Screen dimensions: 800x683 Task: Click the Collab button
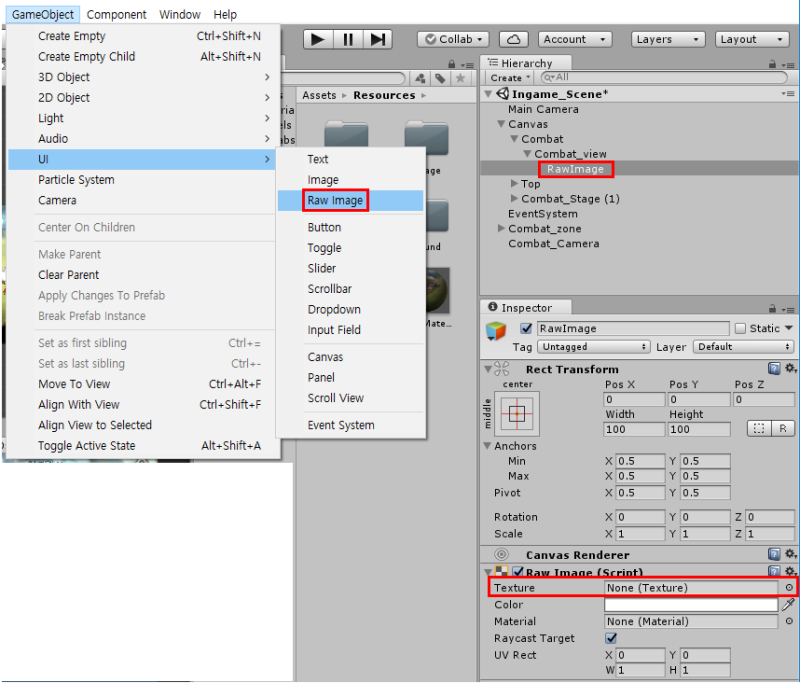(452, 38)
